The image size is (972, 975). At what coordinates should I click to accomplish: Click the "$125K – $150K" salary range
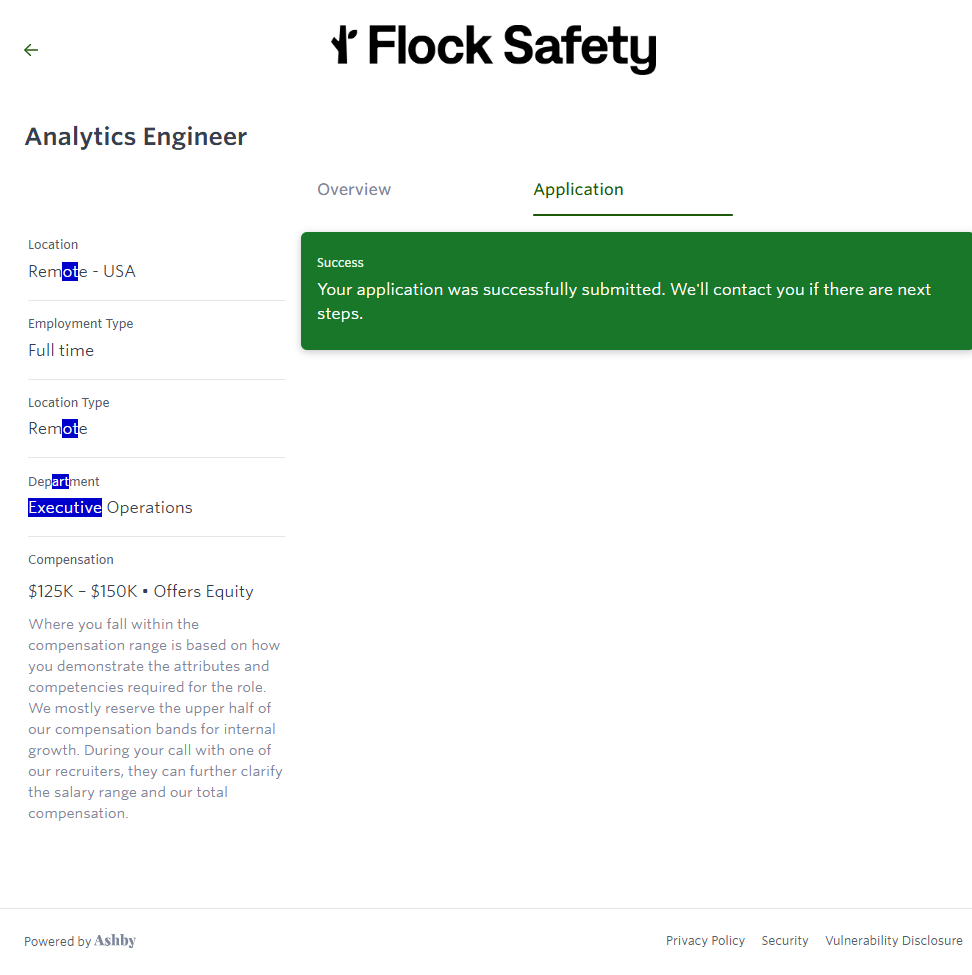83,591
